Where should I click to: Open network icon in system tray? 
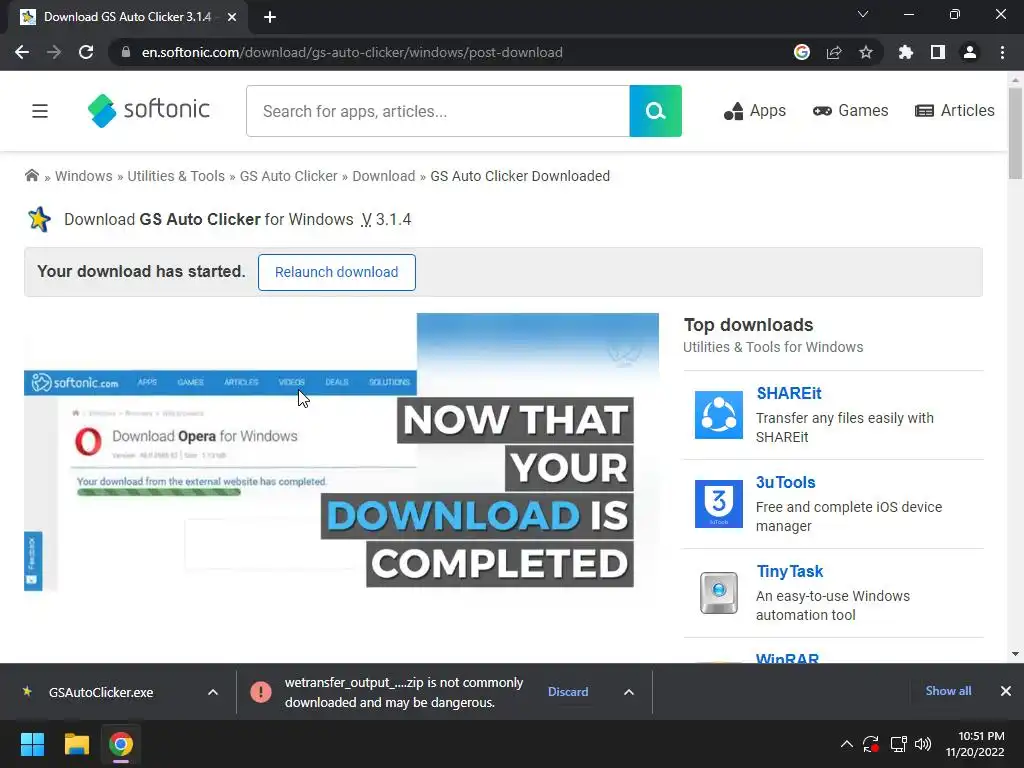899,744
